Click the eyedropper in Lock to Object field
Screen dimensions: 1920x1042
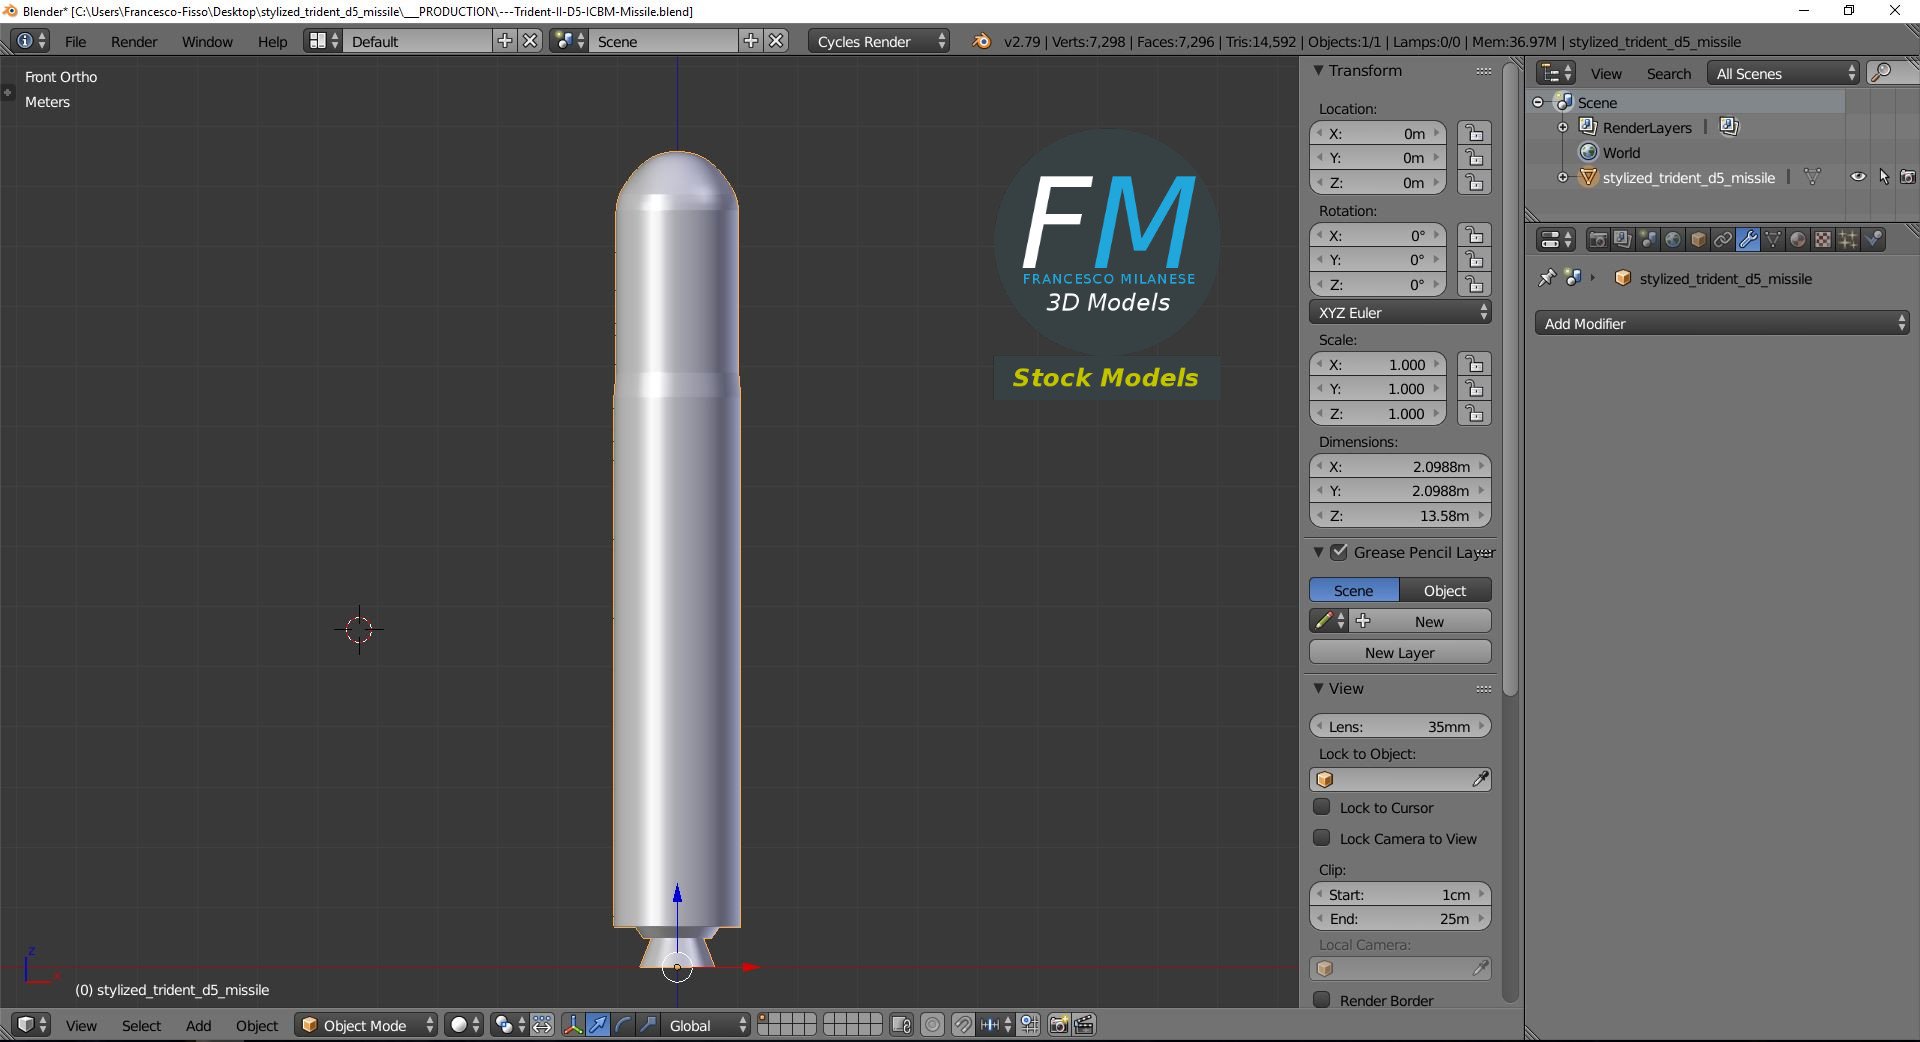coord(1480,779)
